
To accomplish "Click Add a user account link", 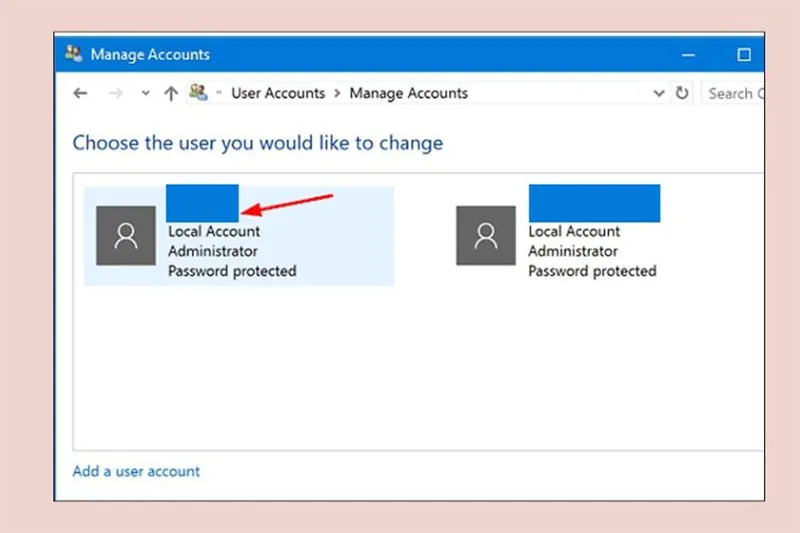I will coord(136,471).
